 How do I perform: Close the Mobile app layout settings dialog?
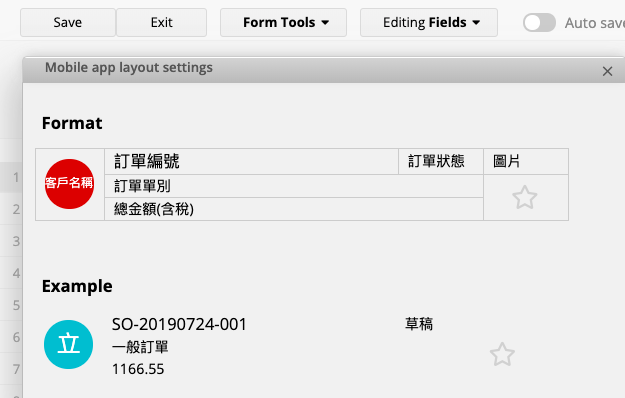point(607,71)
